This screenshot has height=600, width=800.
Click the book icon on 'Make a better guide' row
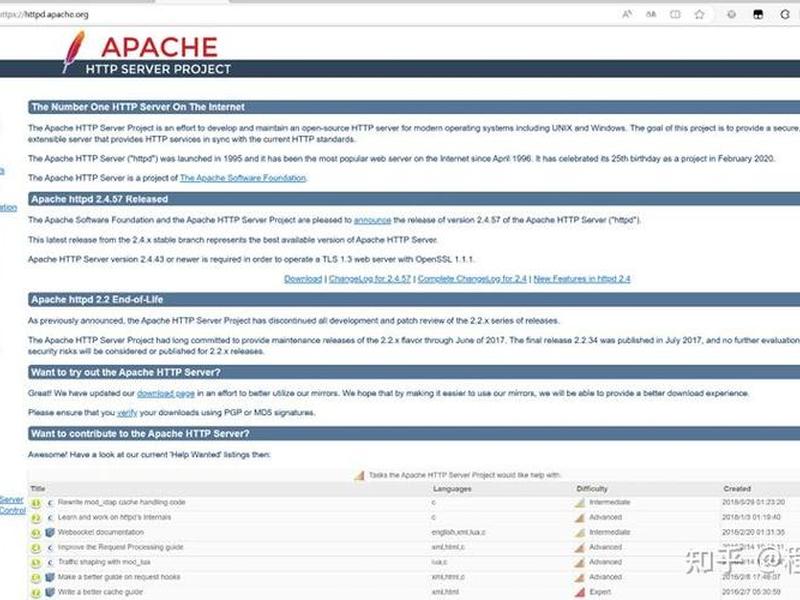50,578
